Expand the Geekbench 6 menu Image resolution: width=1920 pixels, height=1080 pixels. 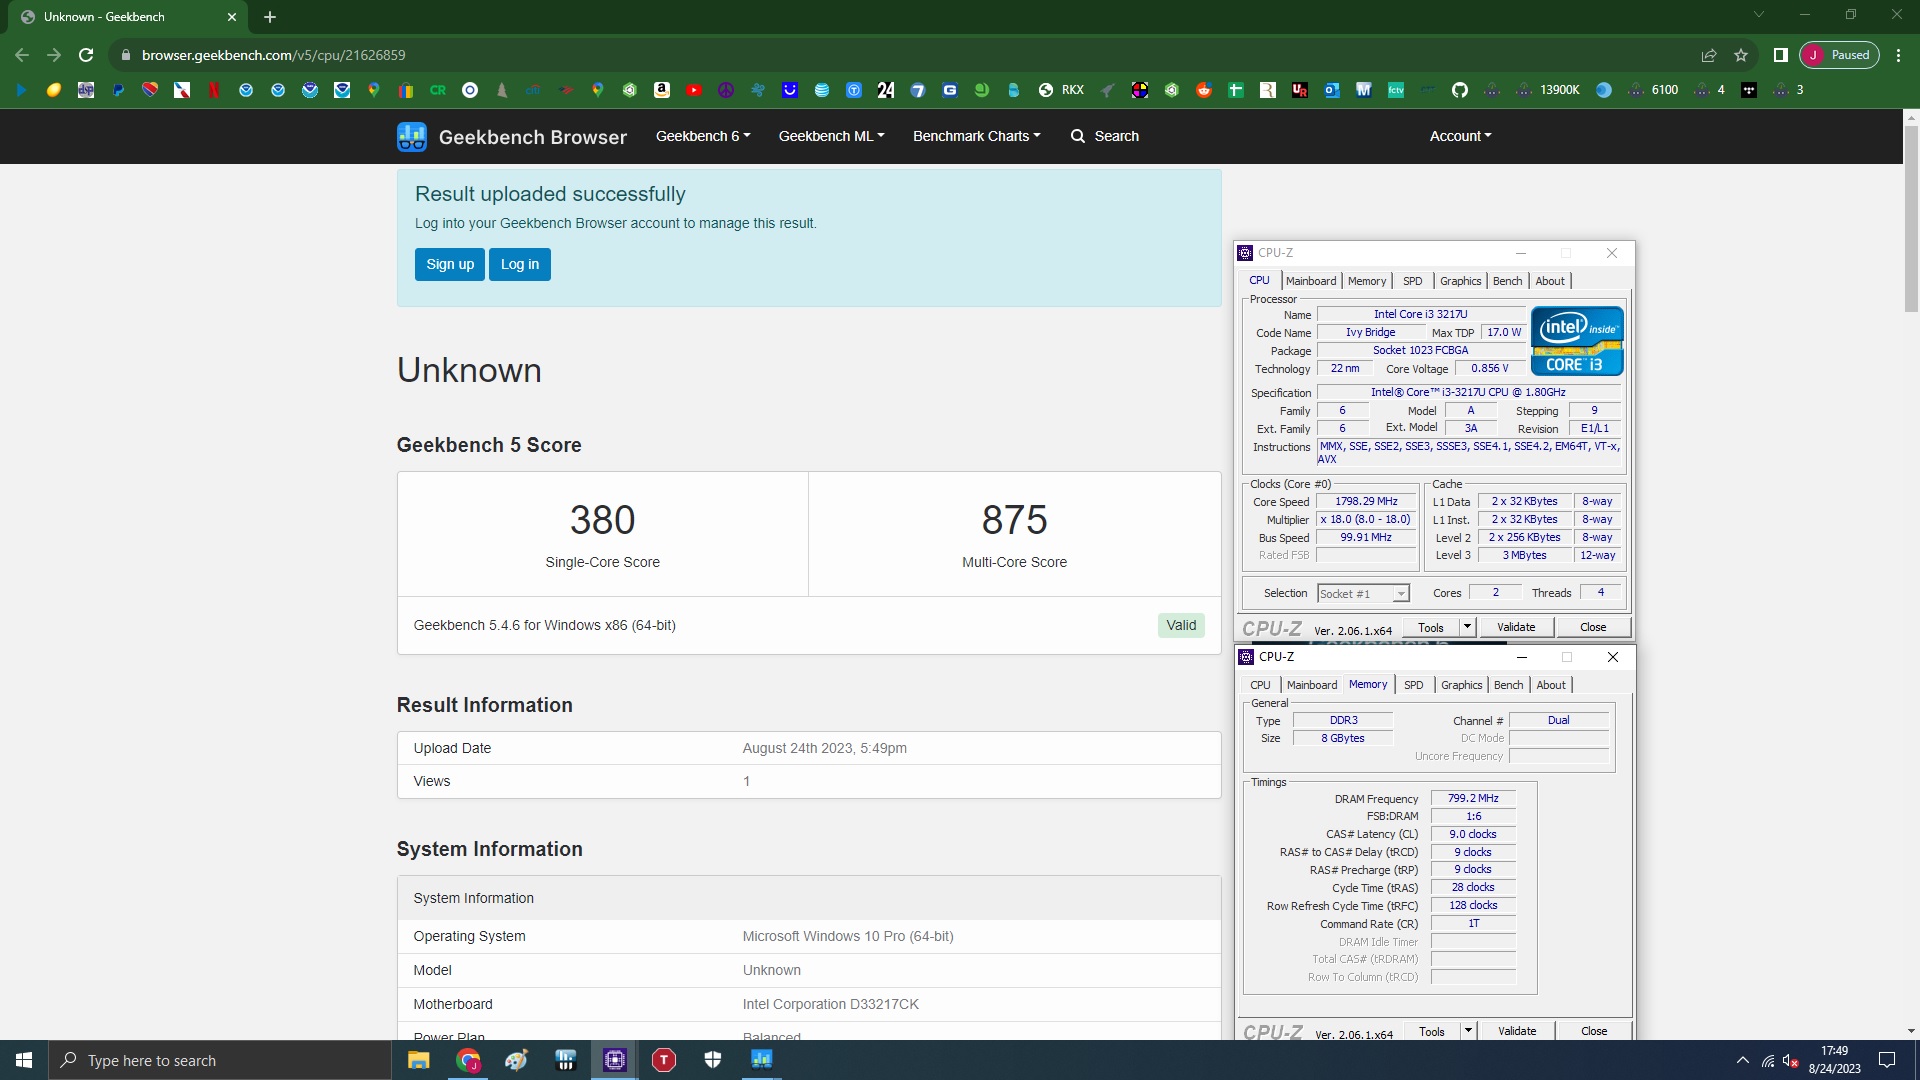point(703,136)
